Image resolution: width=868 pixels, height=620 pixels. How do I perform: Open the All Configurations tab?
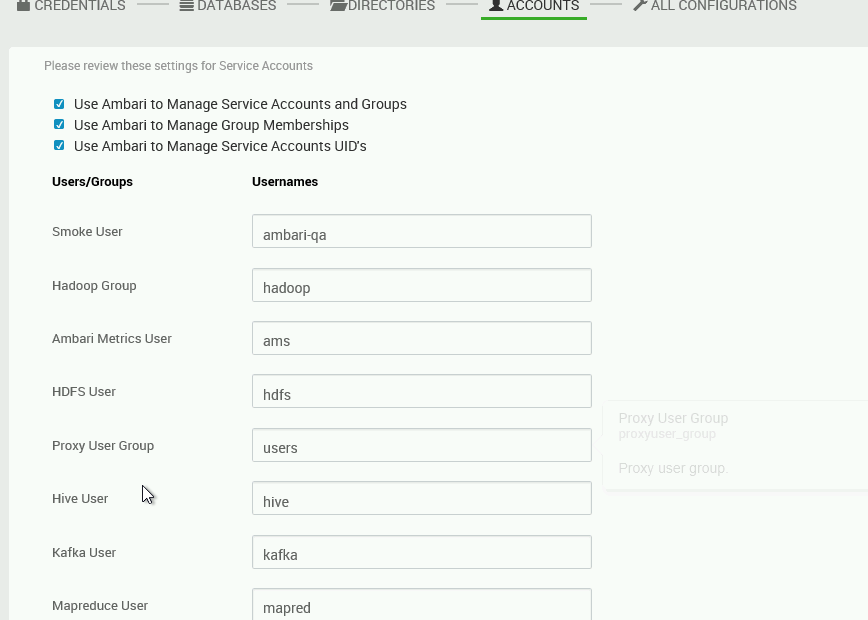click(x=715, y=6)
